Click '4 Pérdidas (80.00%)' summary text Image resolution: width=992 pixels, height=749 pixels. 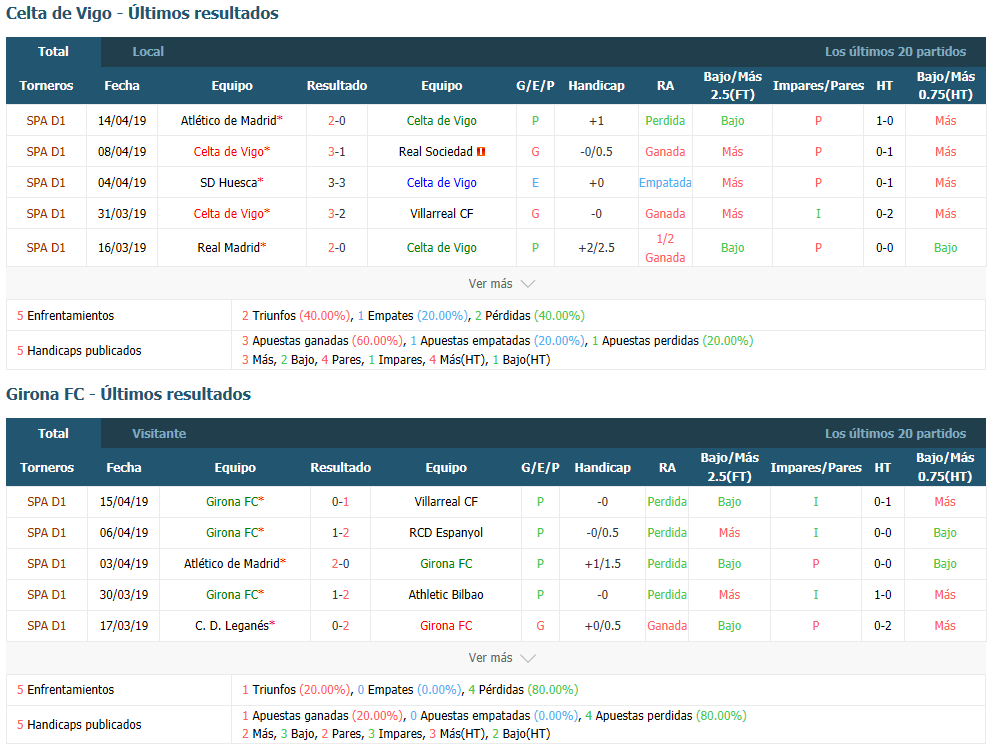tap(523, 690)
